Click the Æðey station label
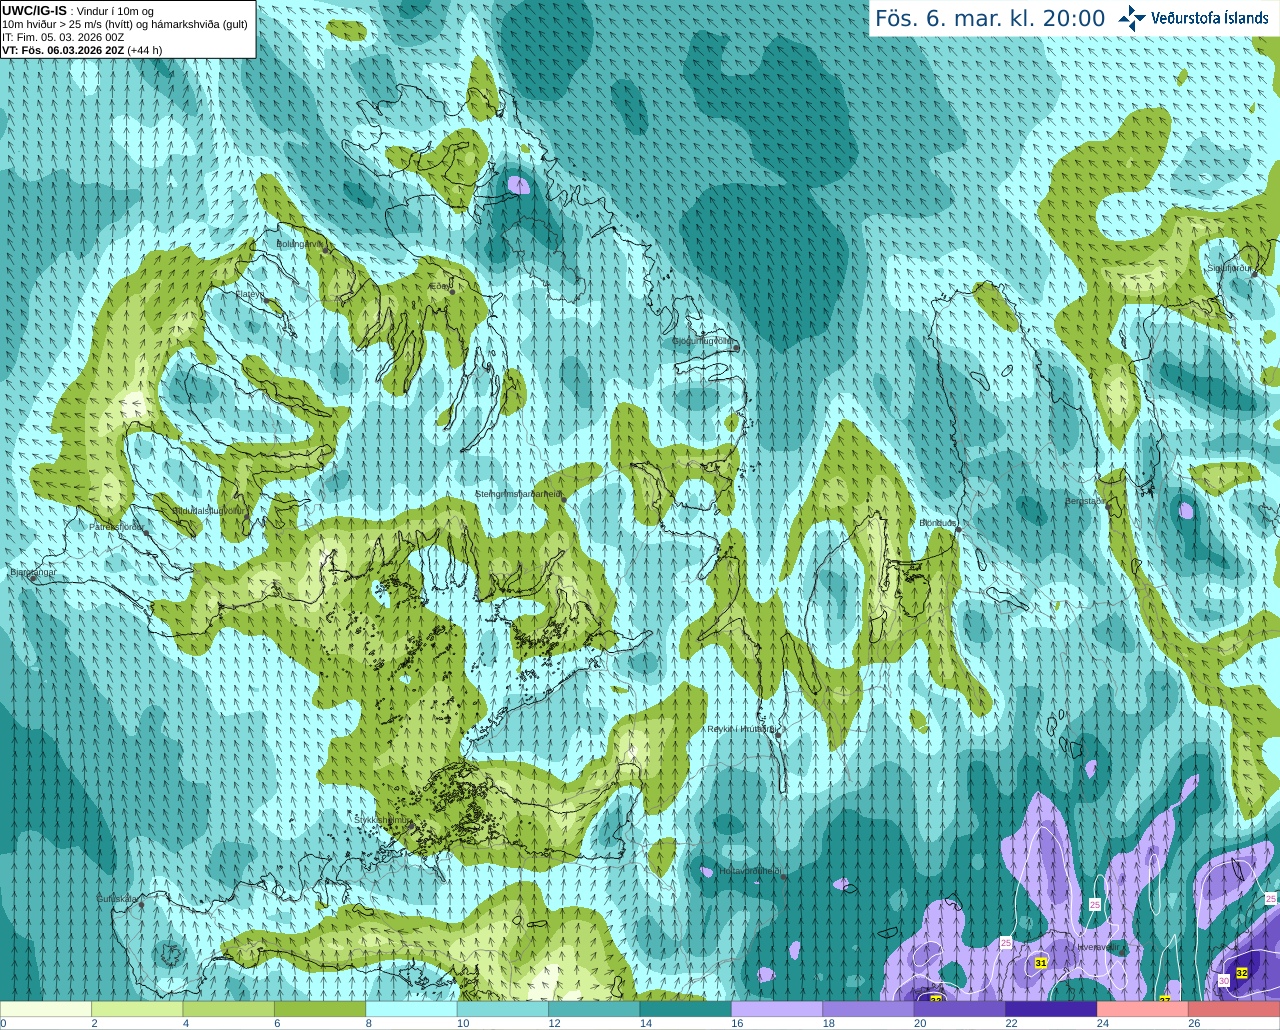Screen dimensions: 1280x1030 (439, 287)
